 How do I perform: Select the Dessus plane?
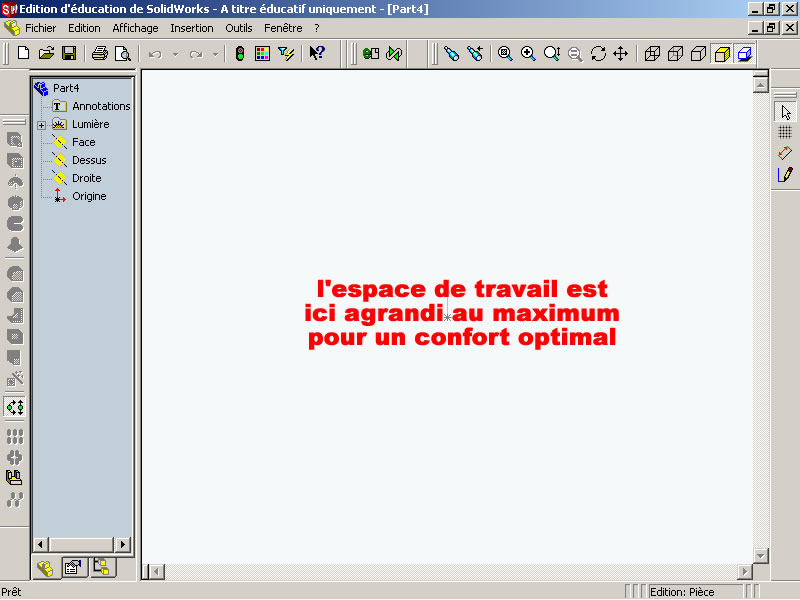point(89,160)
